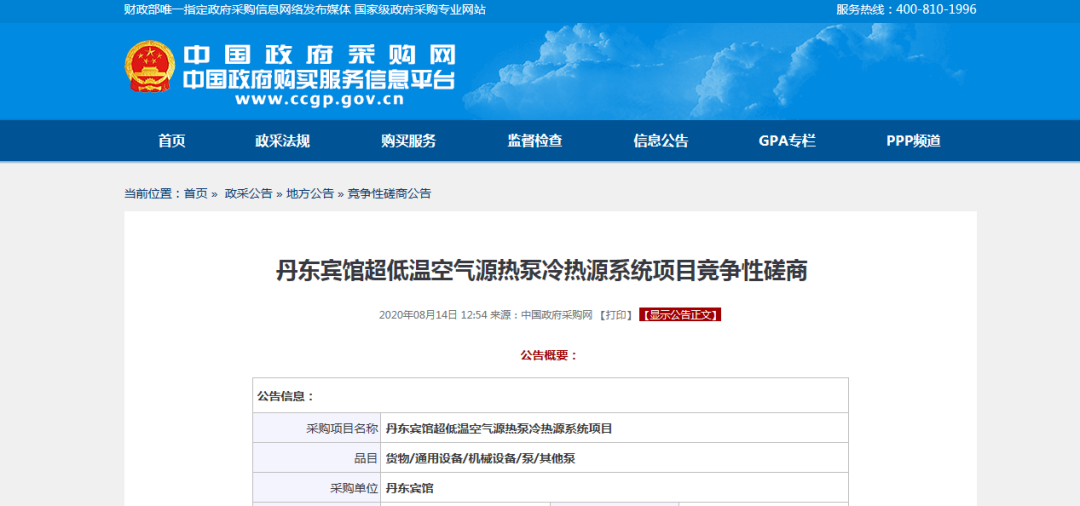
Task: Open the 地方公告 breadcrumb link
Action: (310, 193)
